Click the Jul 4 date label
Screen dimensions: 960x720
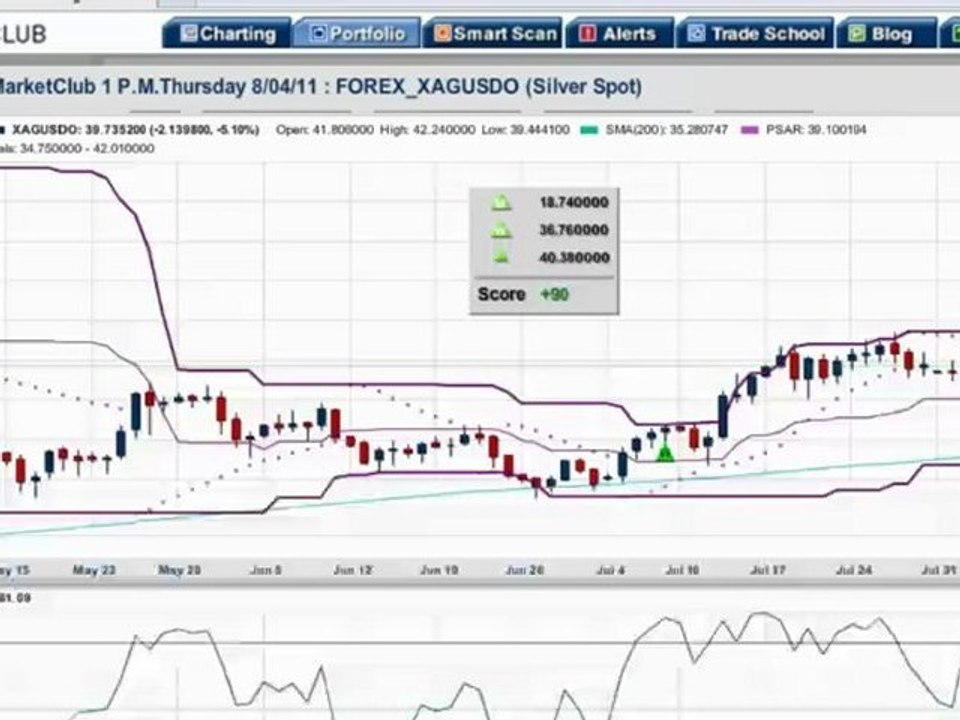point(610,570)
